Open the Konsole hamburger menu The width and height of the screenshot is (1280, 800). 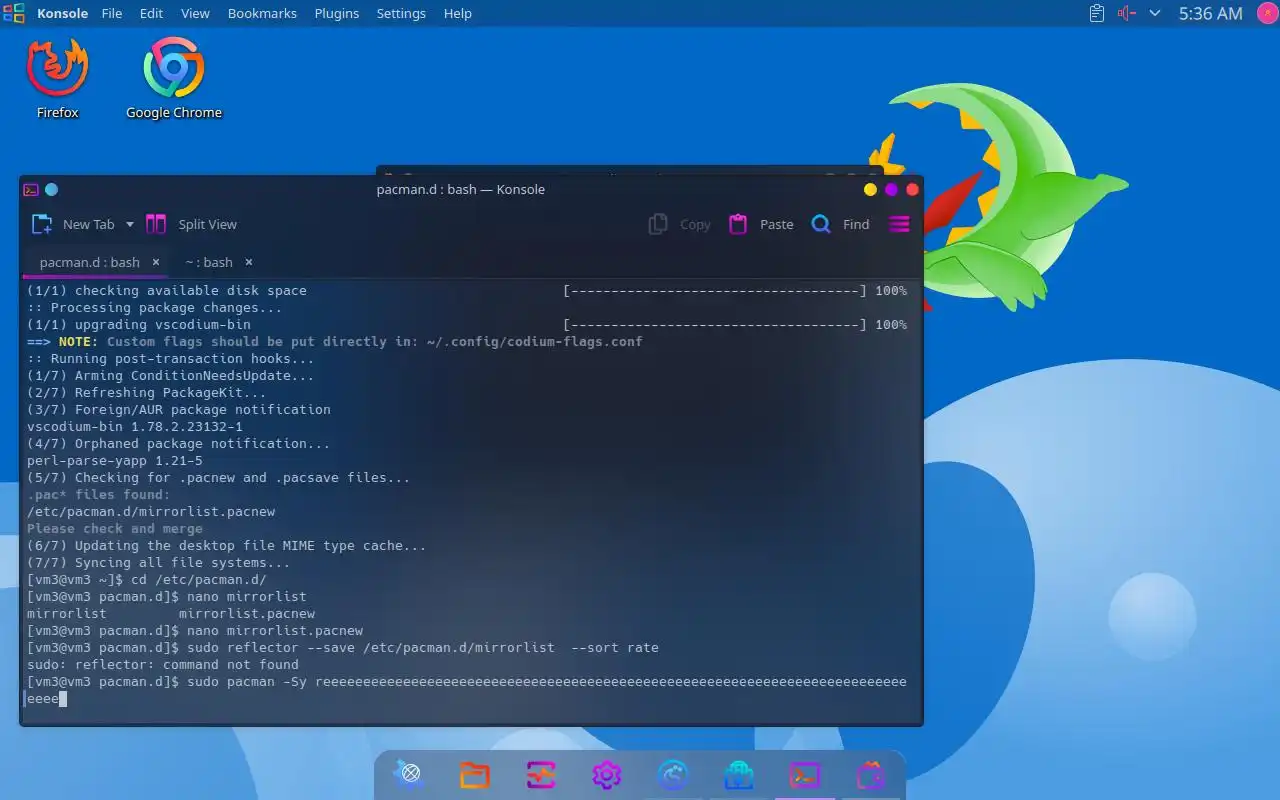[x=899, y=224]
